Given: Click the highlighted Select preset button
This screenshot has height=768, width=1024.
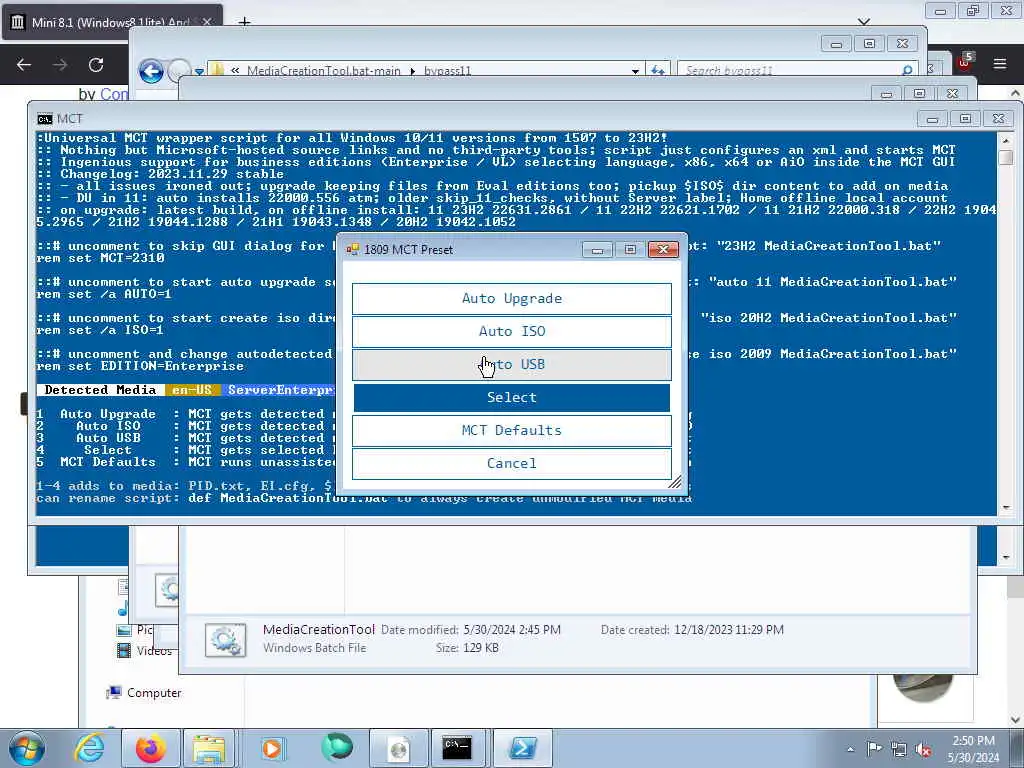Looking at the screenshot, I should [511, 397].
